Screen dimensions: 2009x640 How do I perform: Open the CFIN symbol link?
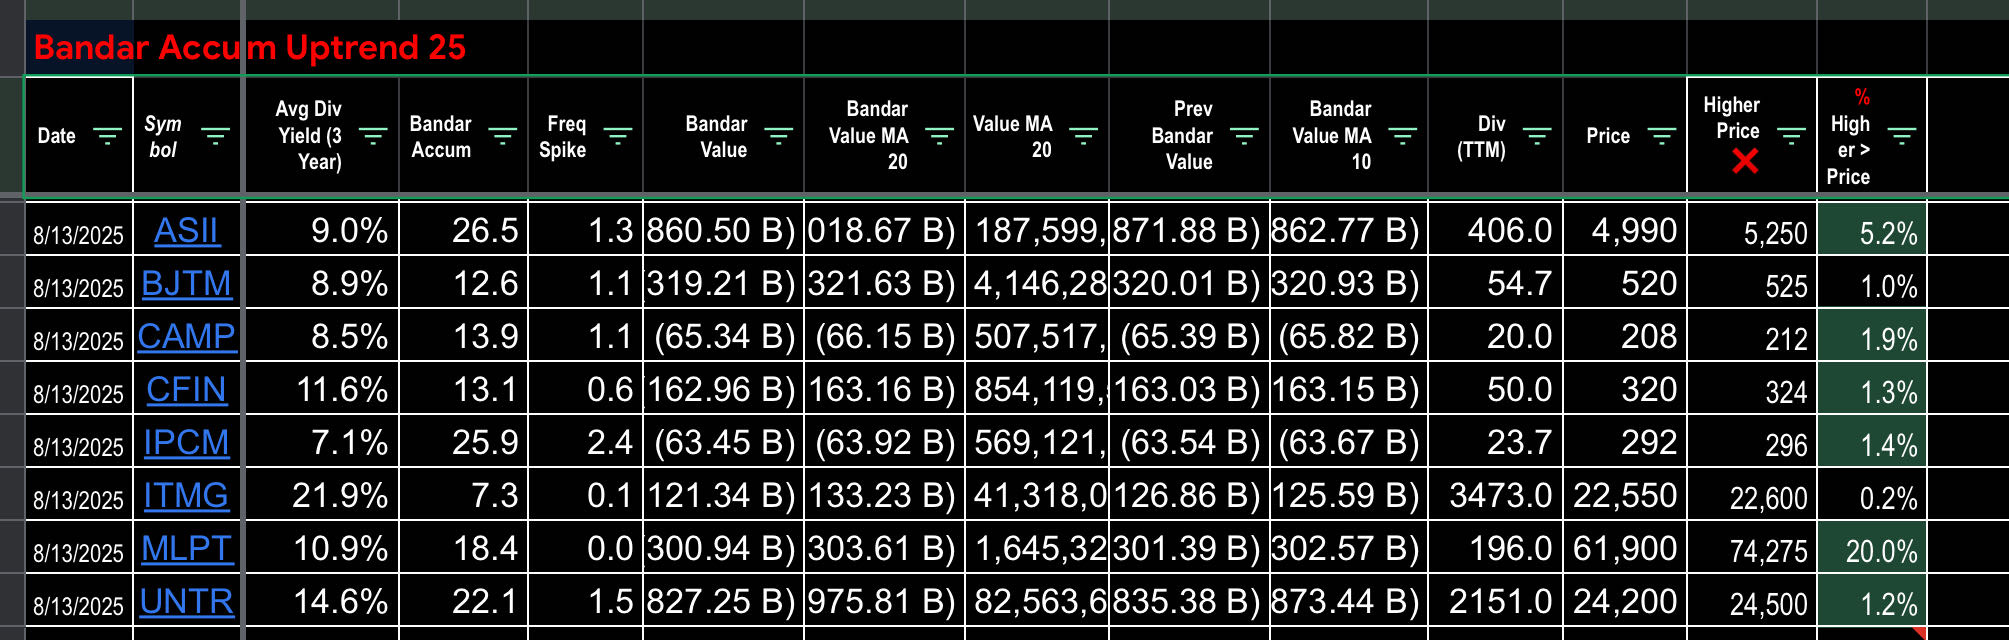187,390
